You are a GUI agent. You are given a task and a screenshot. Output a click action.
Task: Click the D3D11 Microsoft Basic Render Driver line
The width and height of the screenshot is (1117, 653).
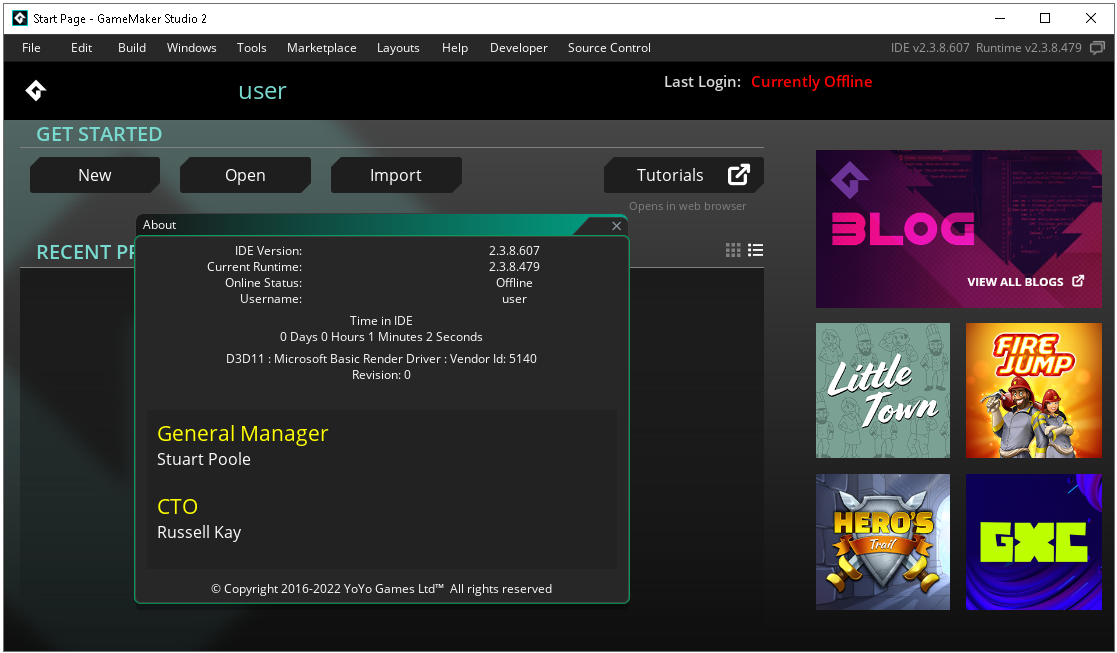point(381,359)
